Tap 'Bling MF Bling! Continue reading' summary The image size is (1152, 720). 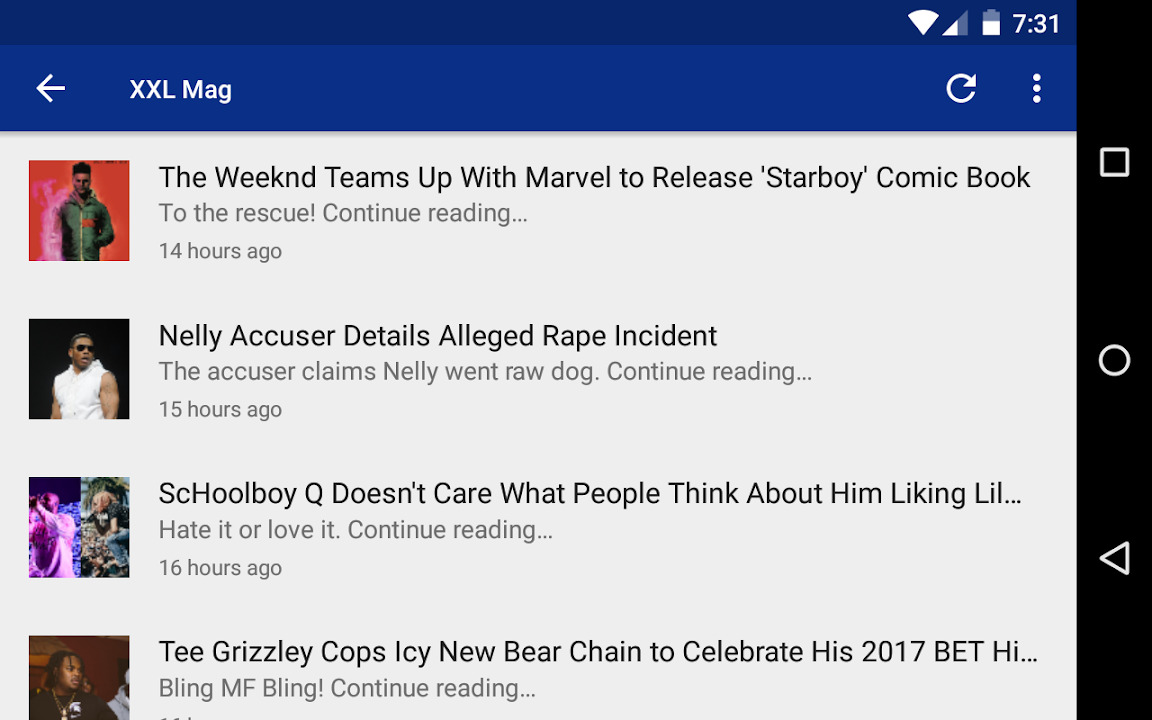(347, 688)
